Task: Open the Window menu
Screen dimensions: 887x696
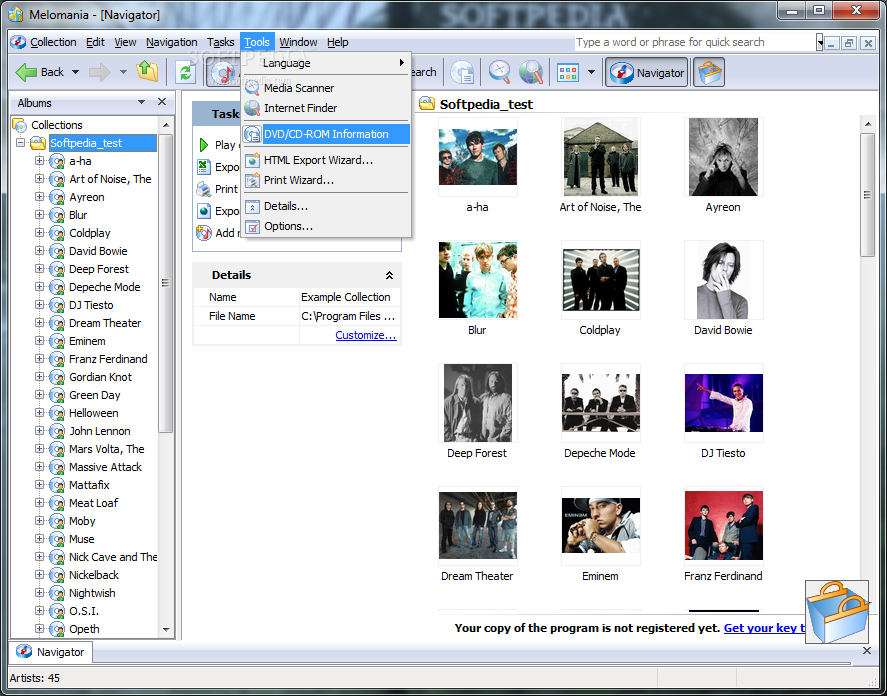Action: coord(298,42)
